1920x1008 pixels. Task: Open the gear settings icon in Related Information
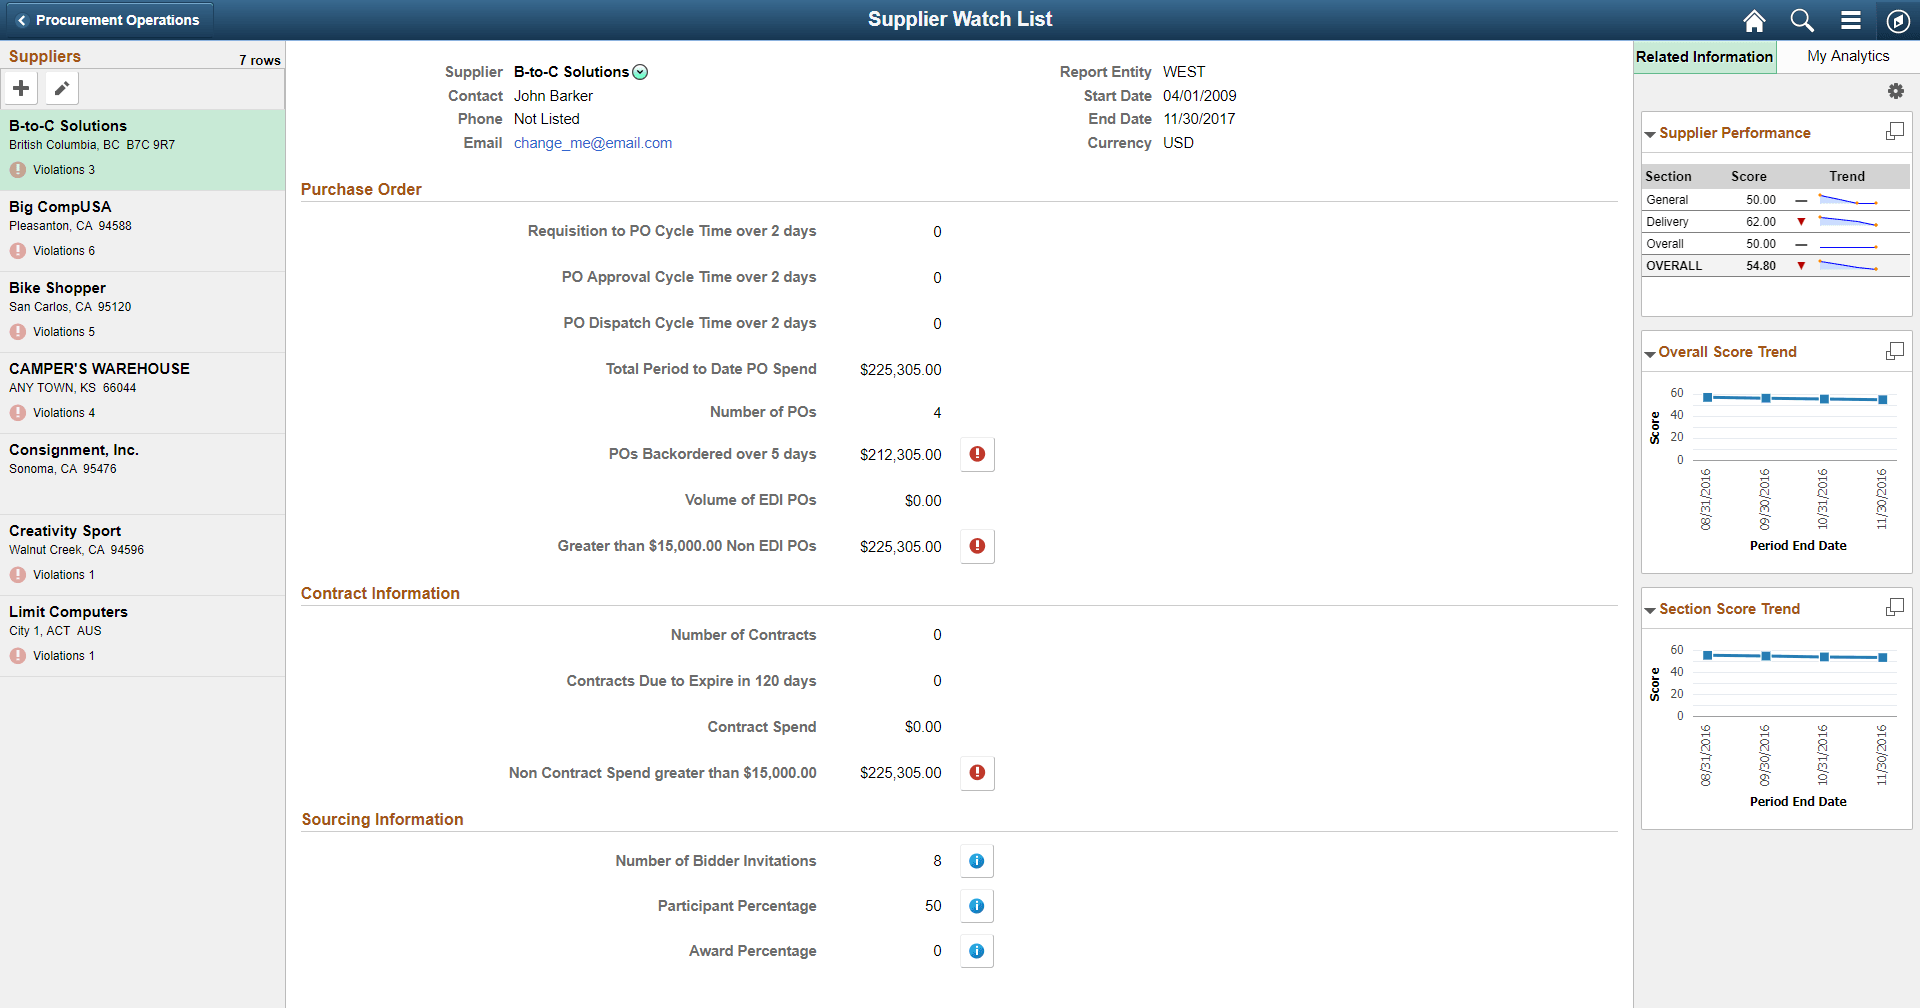(1896, 91)
